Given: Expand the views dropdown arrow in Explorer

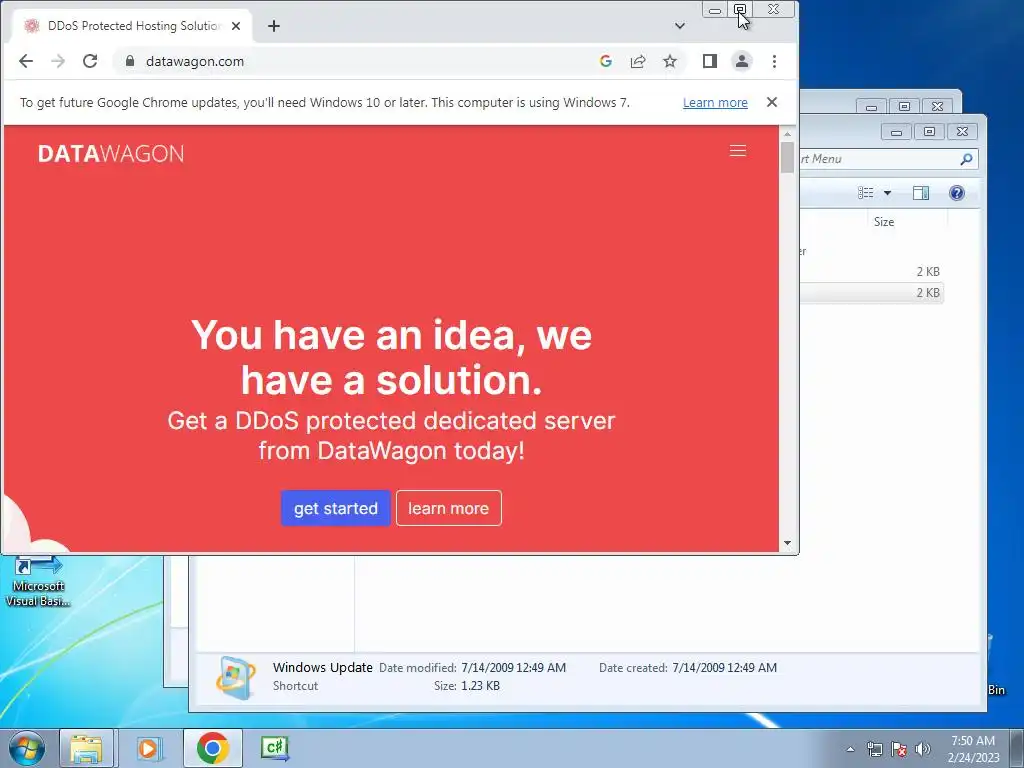Looking at the screenshot, I should point(888,193).
